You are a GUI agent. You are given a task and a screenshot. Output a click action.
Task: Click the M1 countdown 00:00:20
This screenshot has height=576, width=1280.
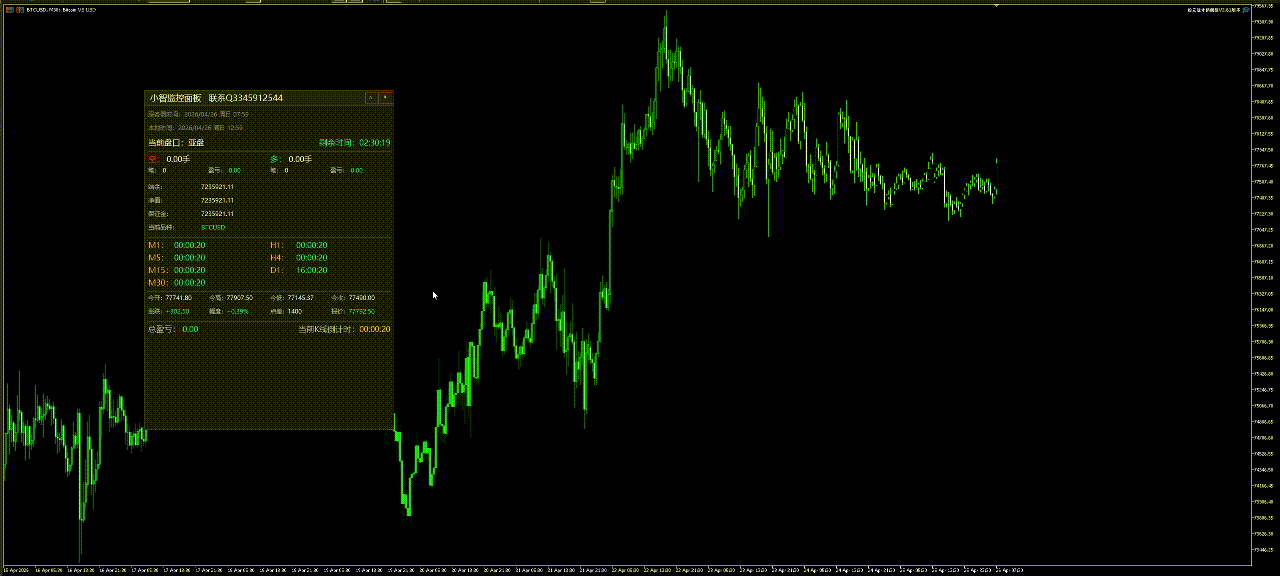[x=189, y=245]
